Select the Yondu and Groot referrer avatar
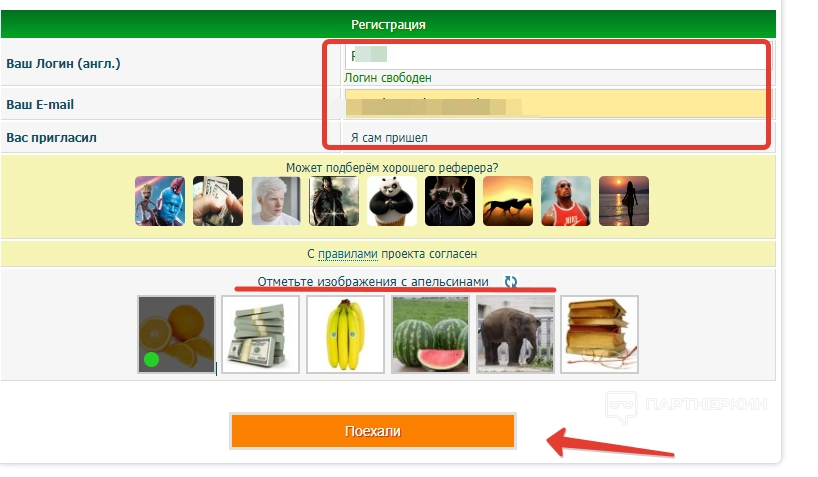Image resolution: width=818 pixels, height=477 pixels. click(160, 201)
